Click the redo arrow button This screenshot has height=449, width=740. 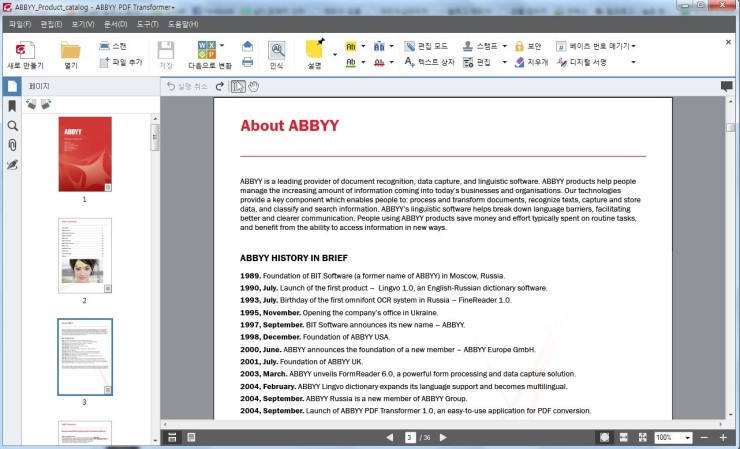pyautogui.click(x=219, y=86)
